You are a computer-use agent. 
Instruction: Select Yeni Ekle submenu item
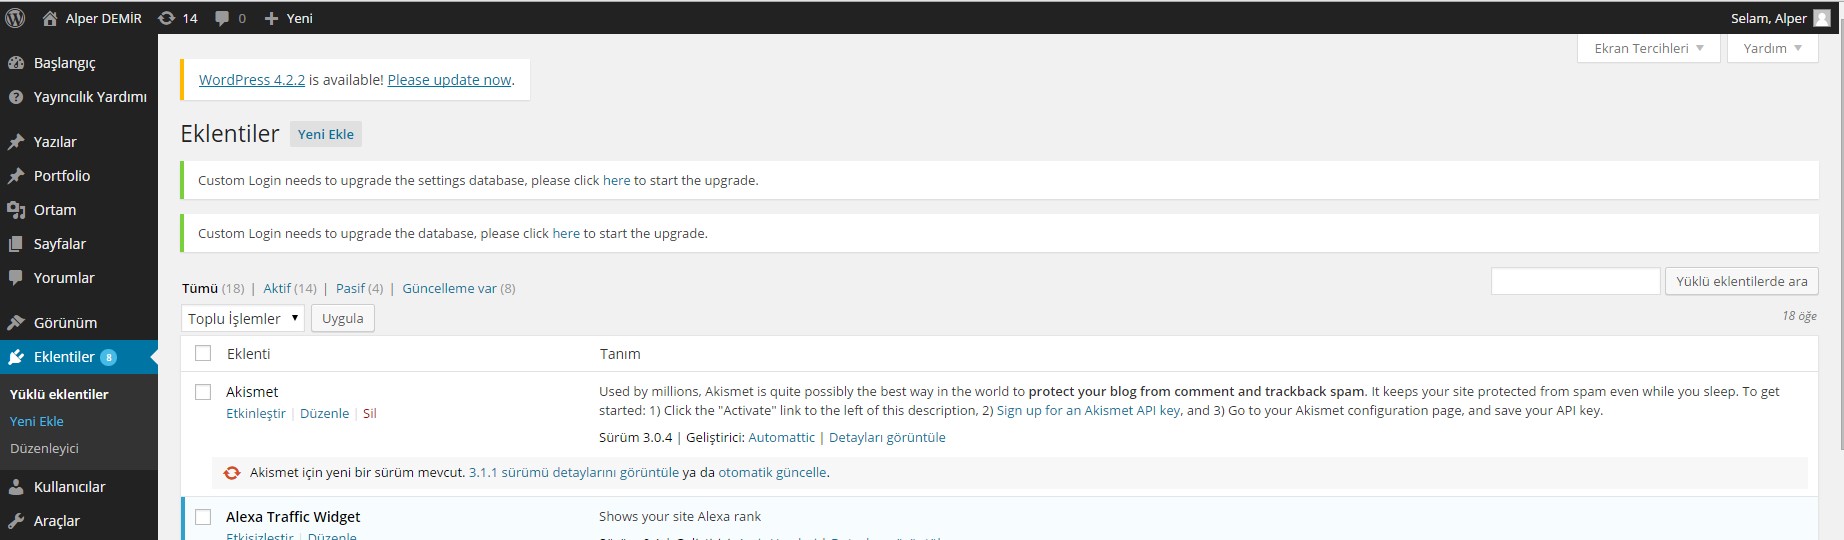point(37,421)
